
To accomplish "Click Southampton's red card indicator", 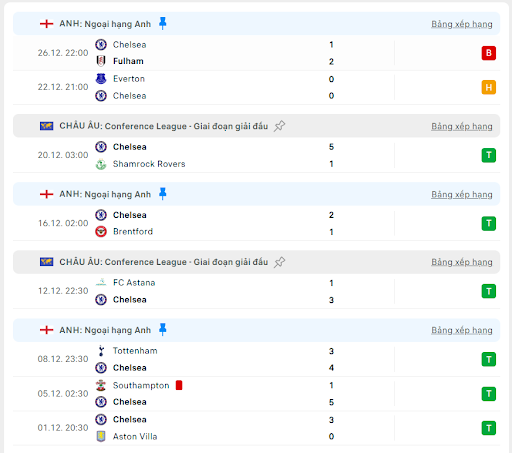I will point(179,385).
